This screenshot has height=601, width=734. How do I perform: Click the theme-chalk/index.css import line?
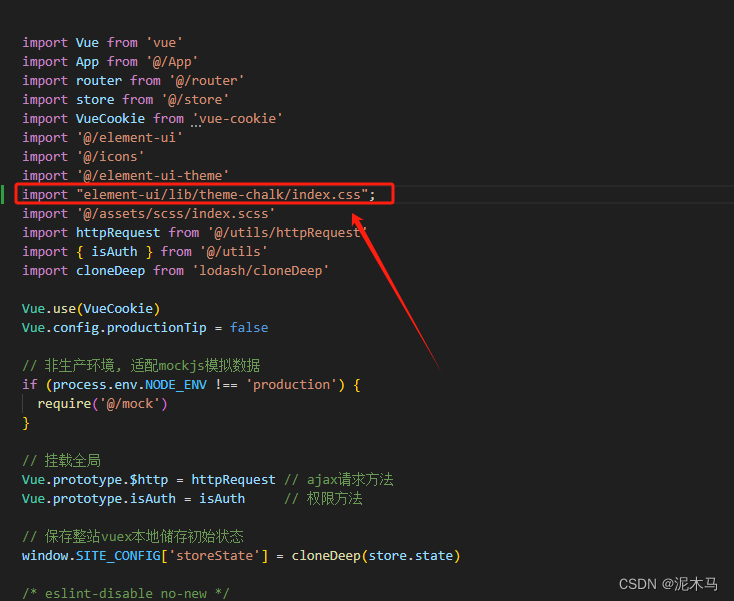point(198,194)
